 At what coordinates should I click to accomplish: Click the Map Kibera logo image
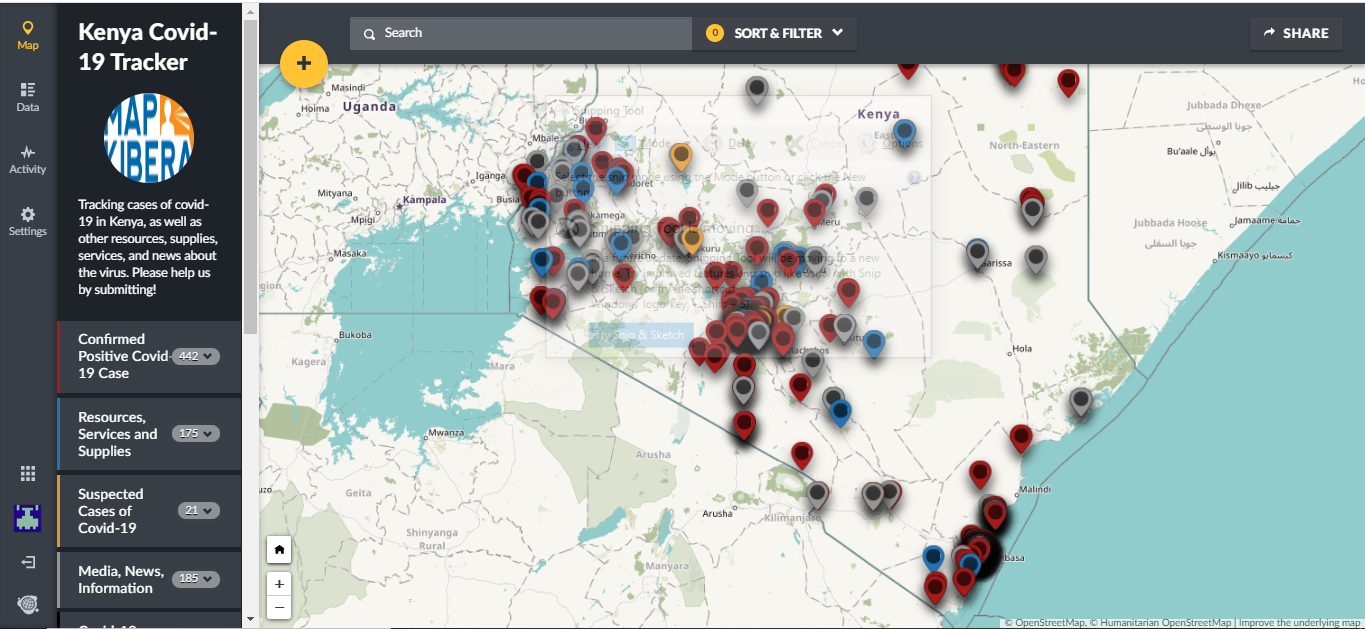tap(149, 138)
